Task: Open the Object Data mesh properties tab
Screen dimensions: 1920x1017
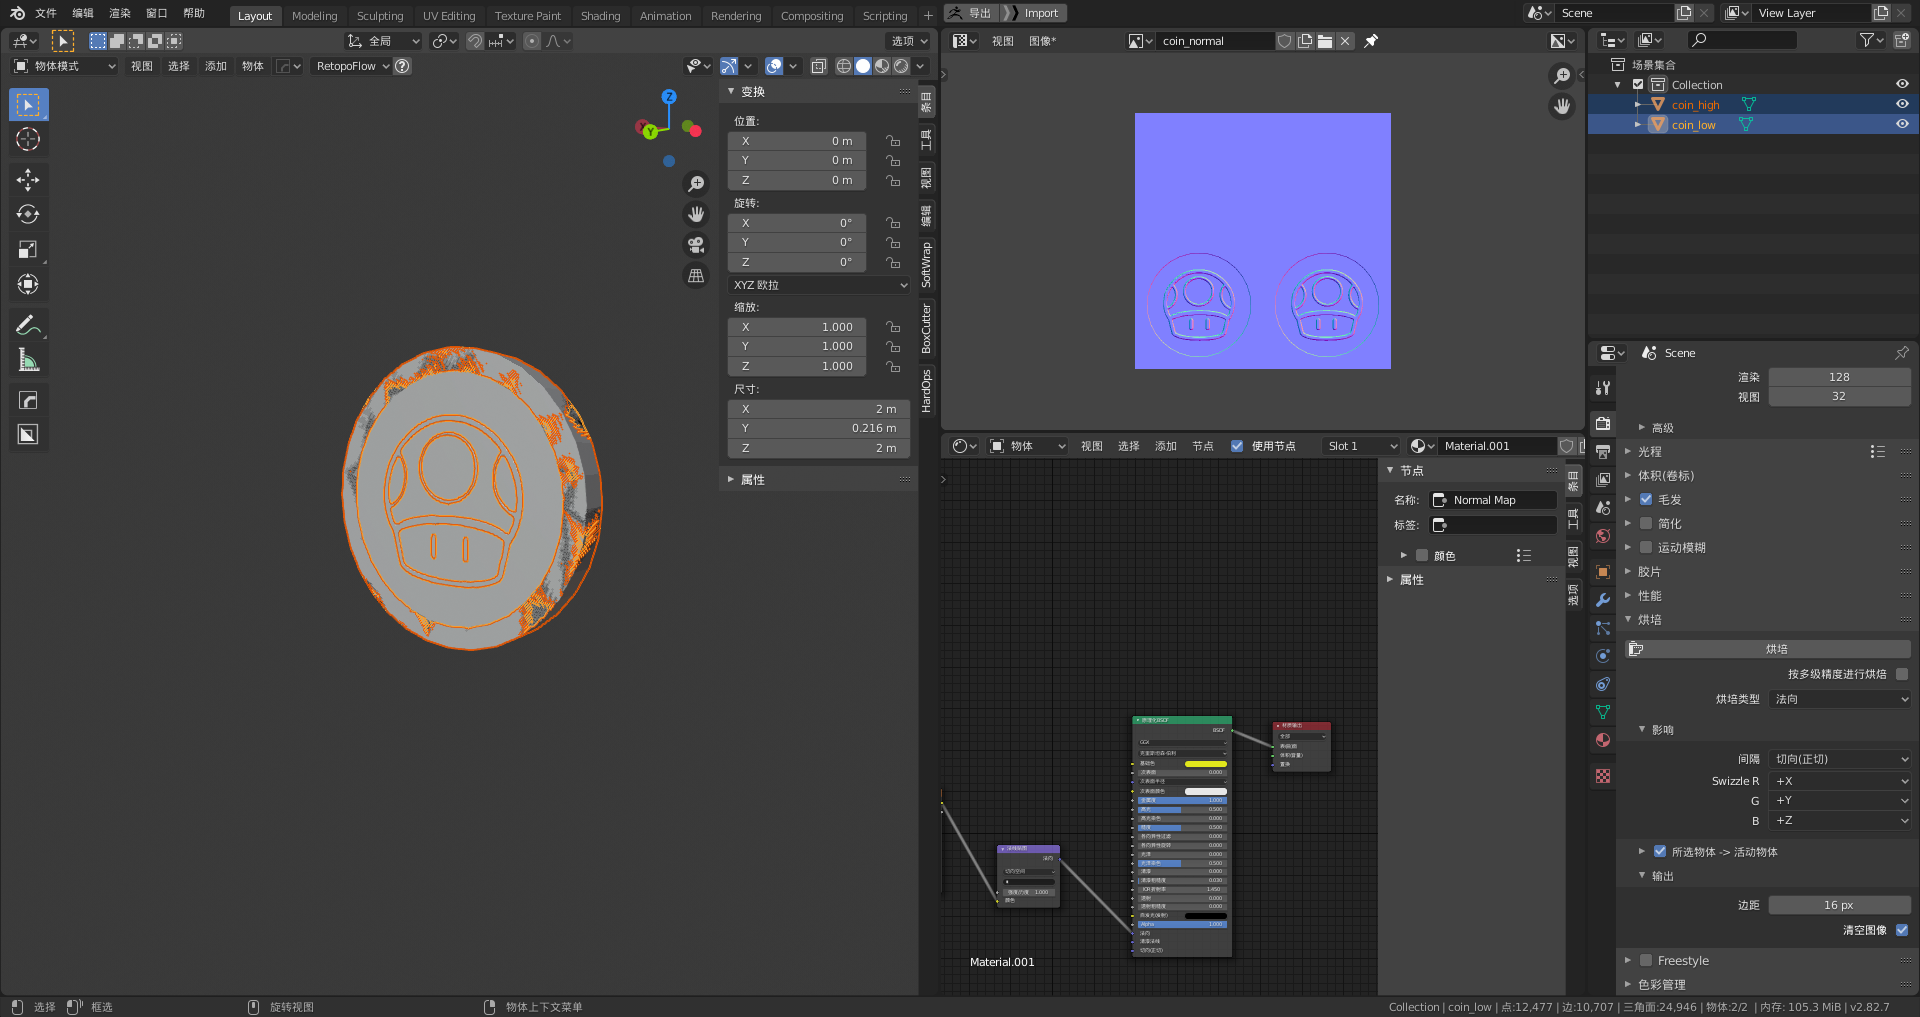Action: pyautogui.click(x=1603, y=712)
